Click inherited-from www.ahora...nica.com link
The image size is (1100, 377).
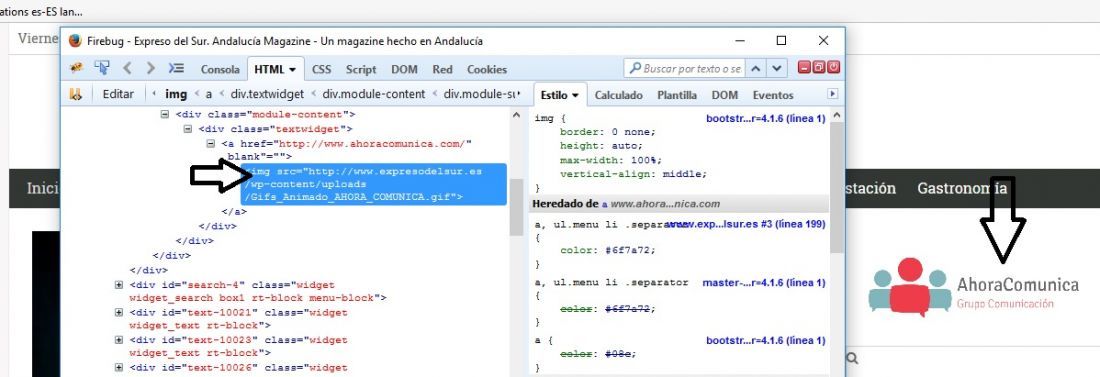pos(665,204)
